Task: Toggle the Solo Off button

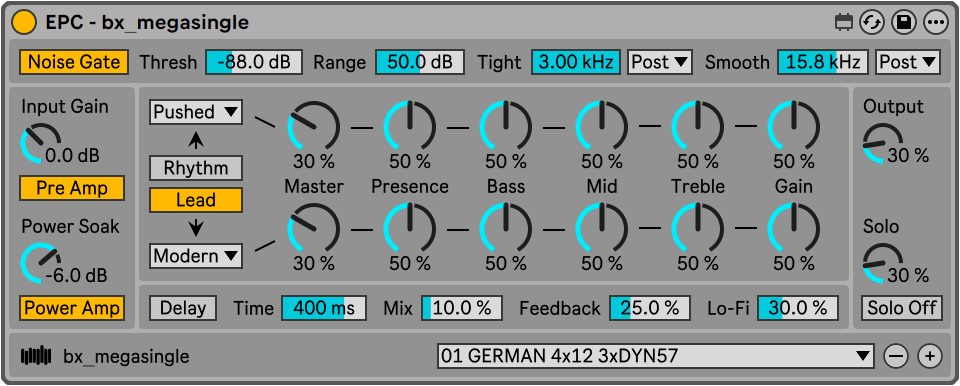Action: (x=902, y=308)
